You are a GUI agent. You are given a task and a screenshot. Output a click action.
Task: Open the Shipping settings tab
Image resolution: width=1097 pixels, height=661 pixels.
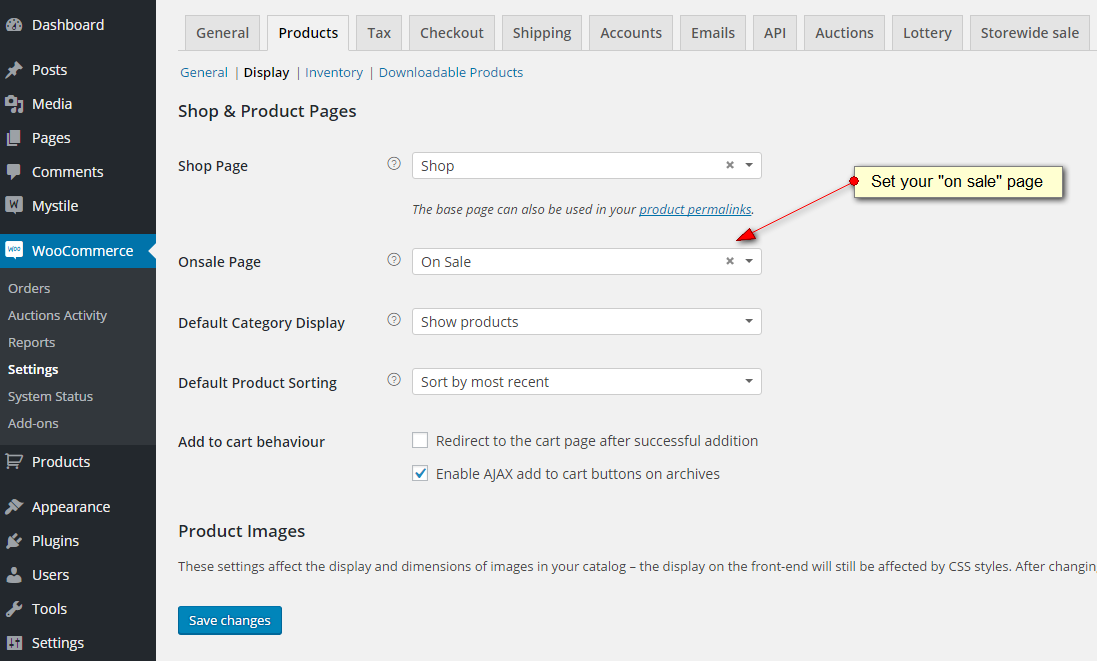(x=541, y=33)
